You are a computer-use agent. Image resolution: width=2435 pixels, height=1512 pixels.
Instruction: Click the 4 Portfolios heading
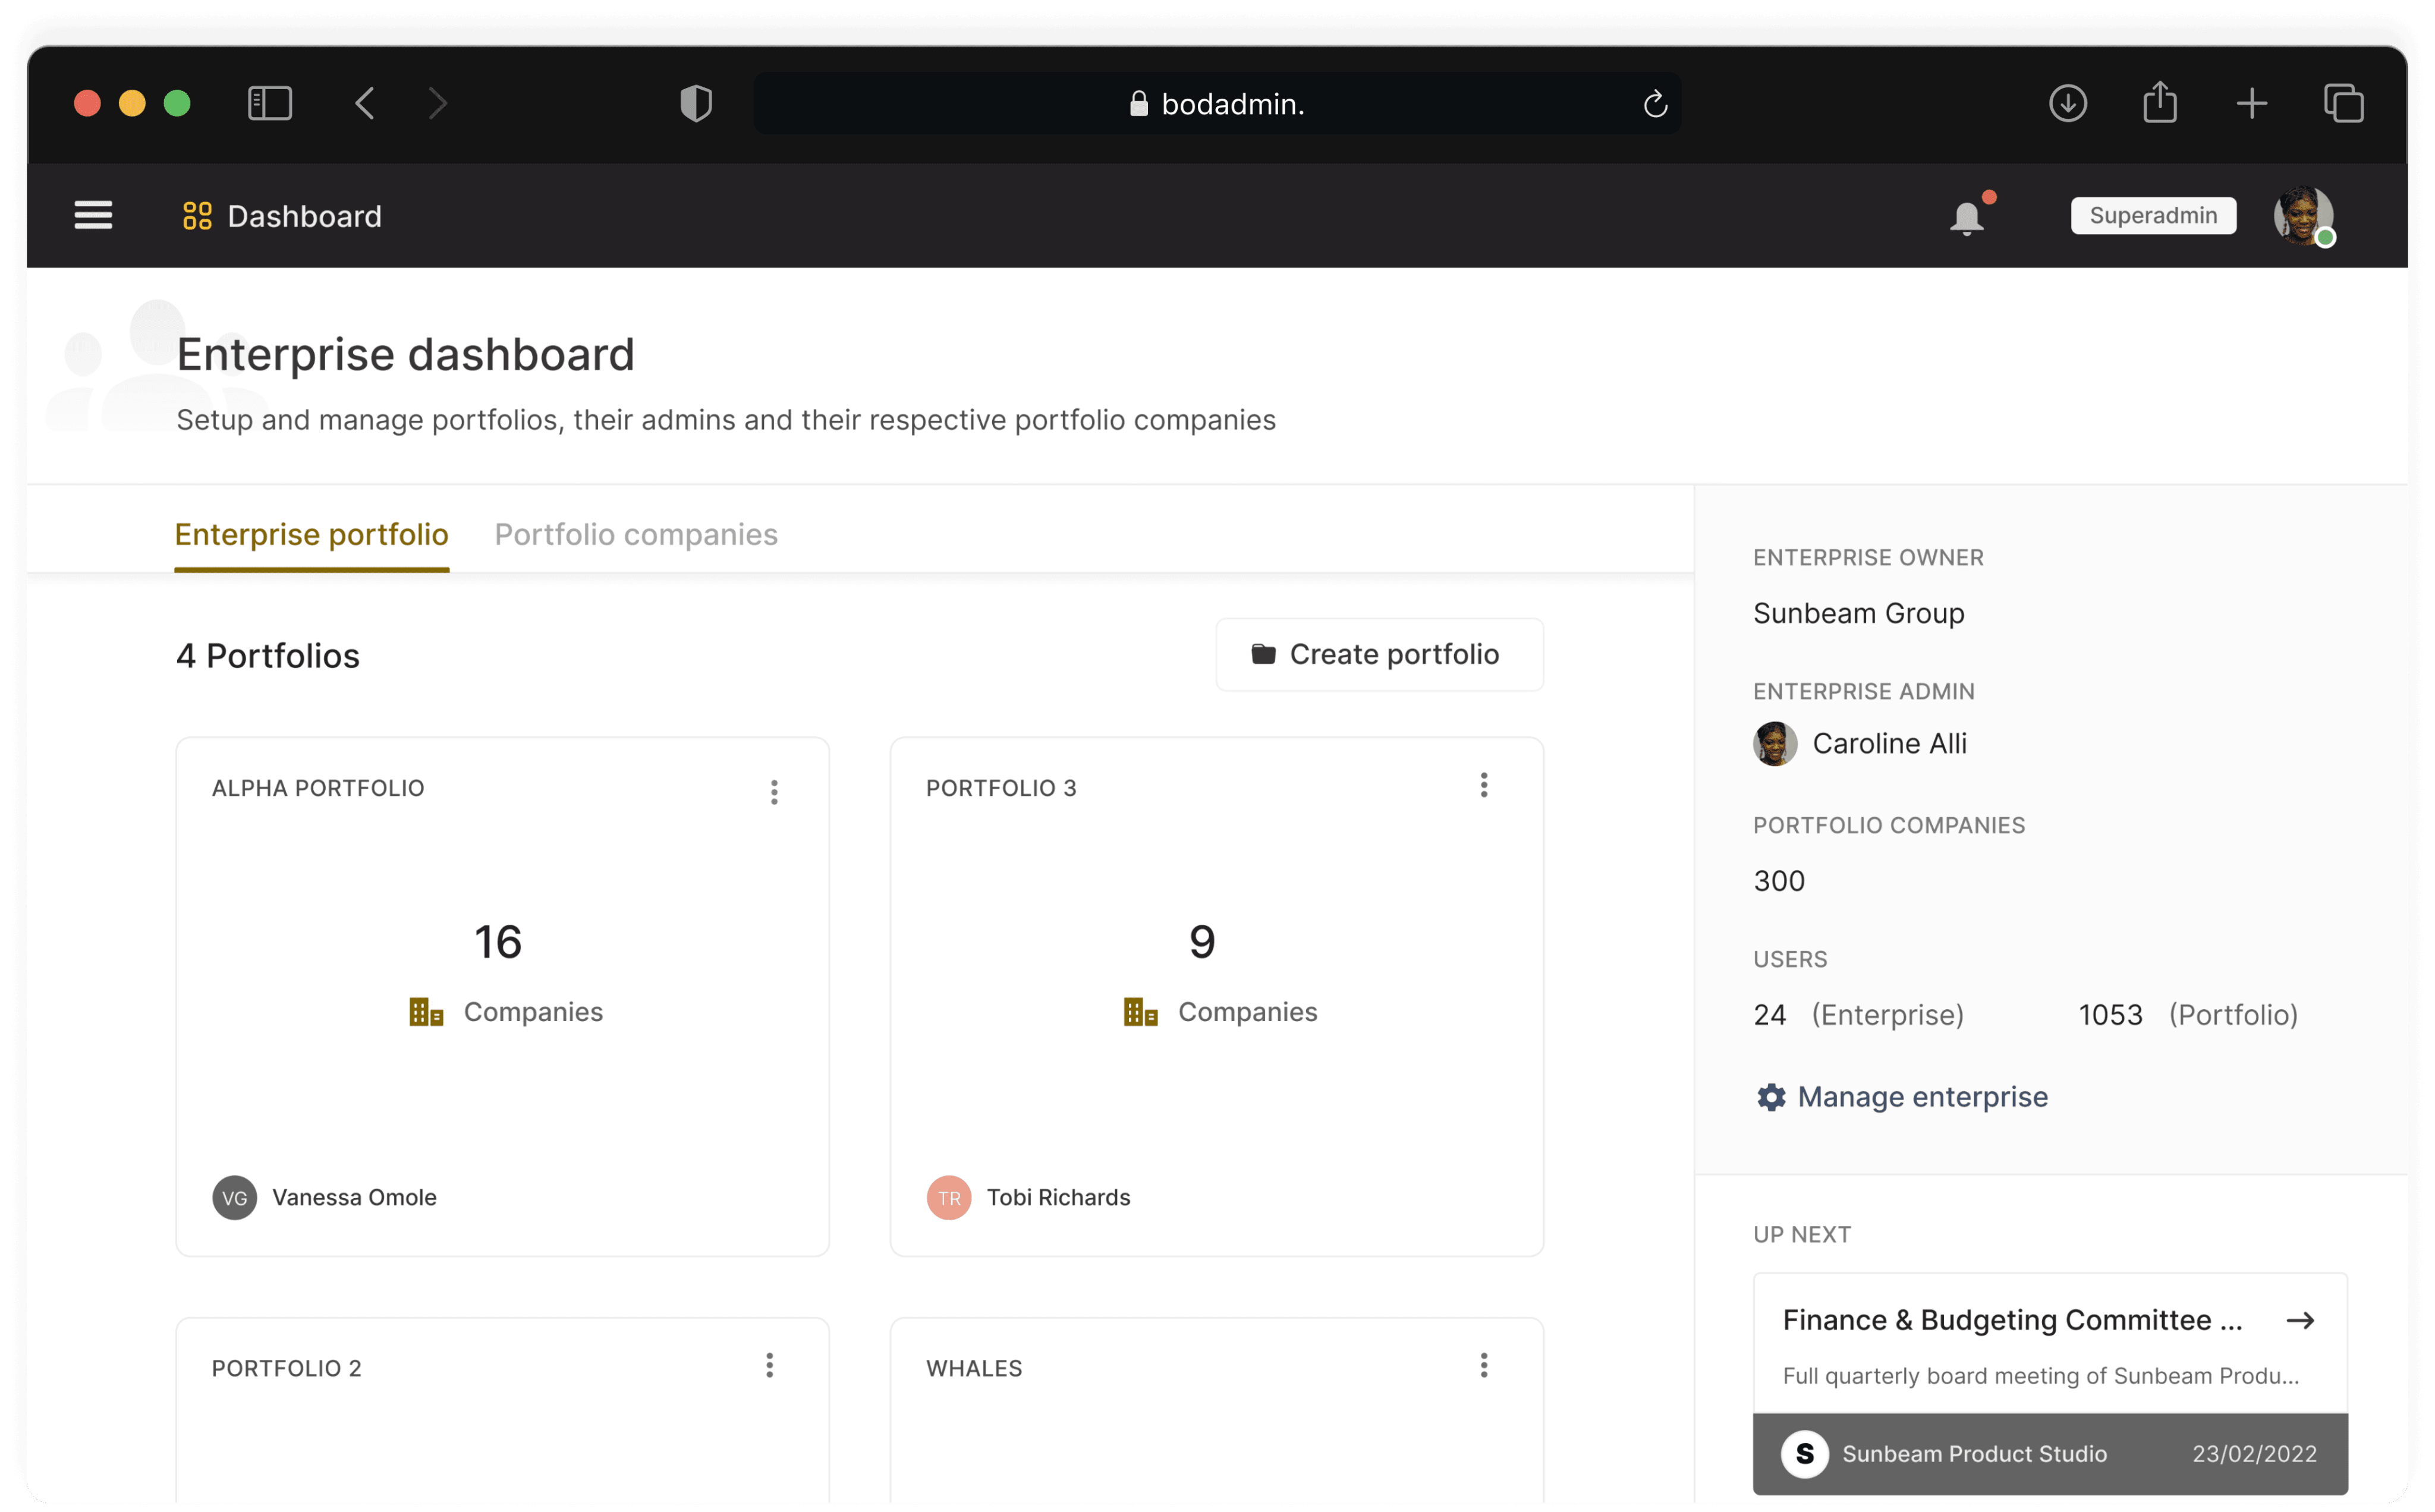coord(267,655)
